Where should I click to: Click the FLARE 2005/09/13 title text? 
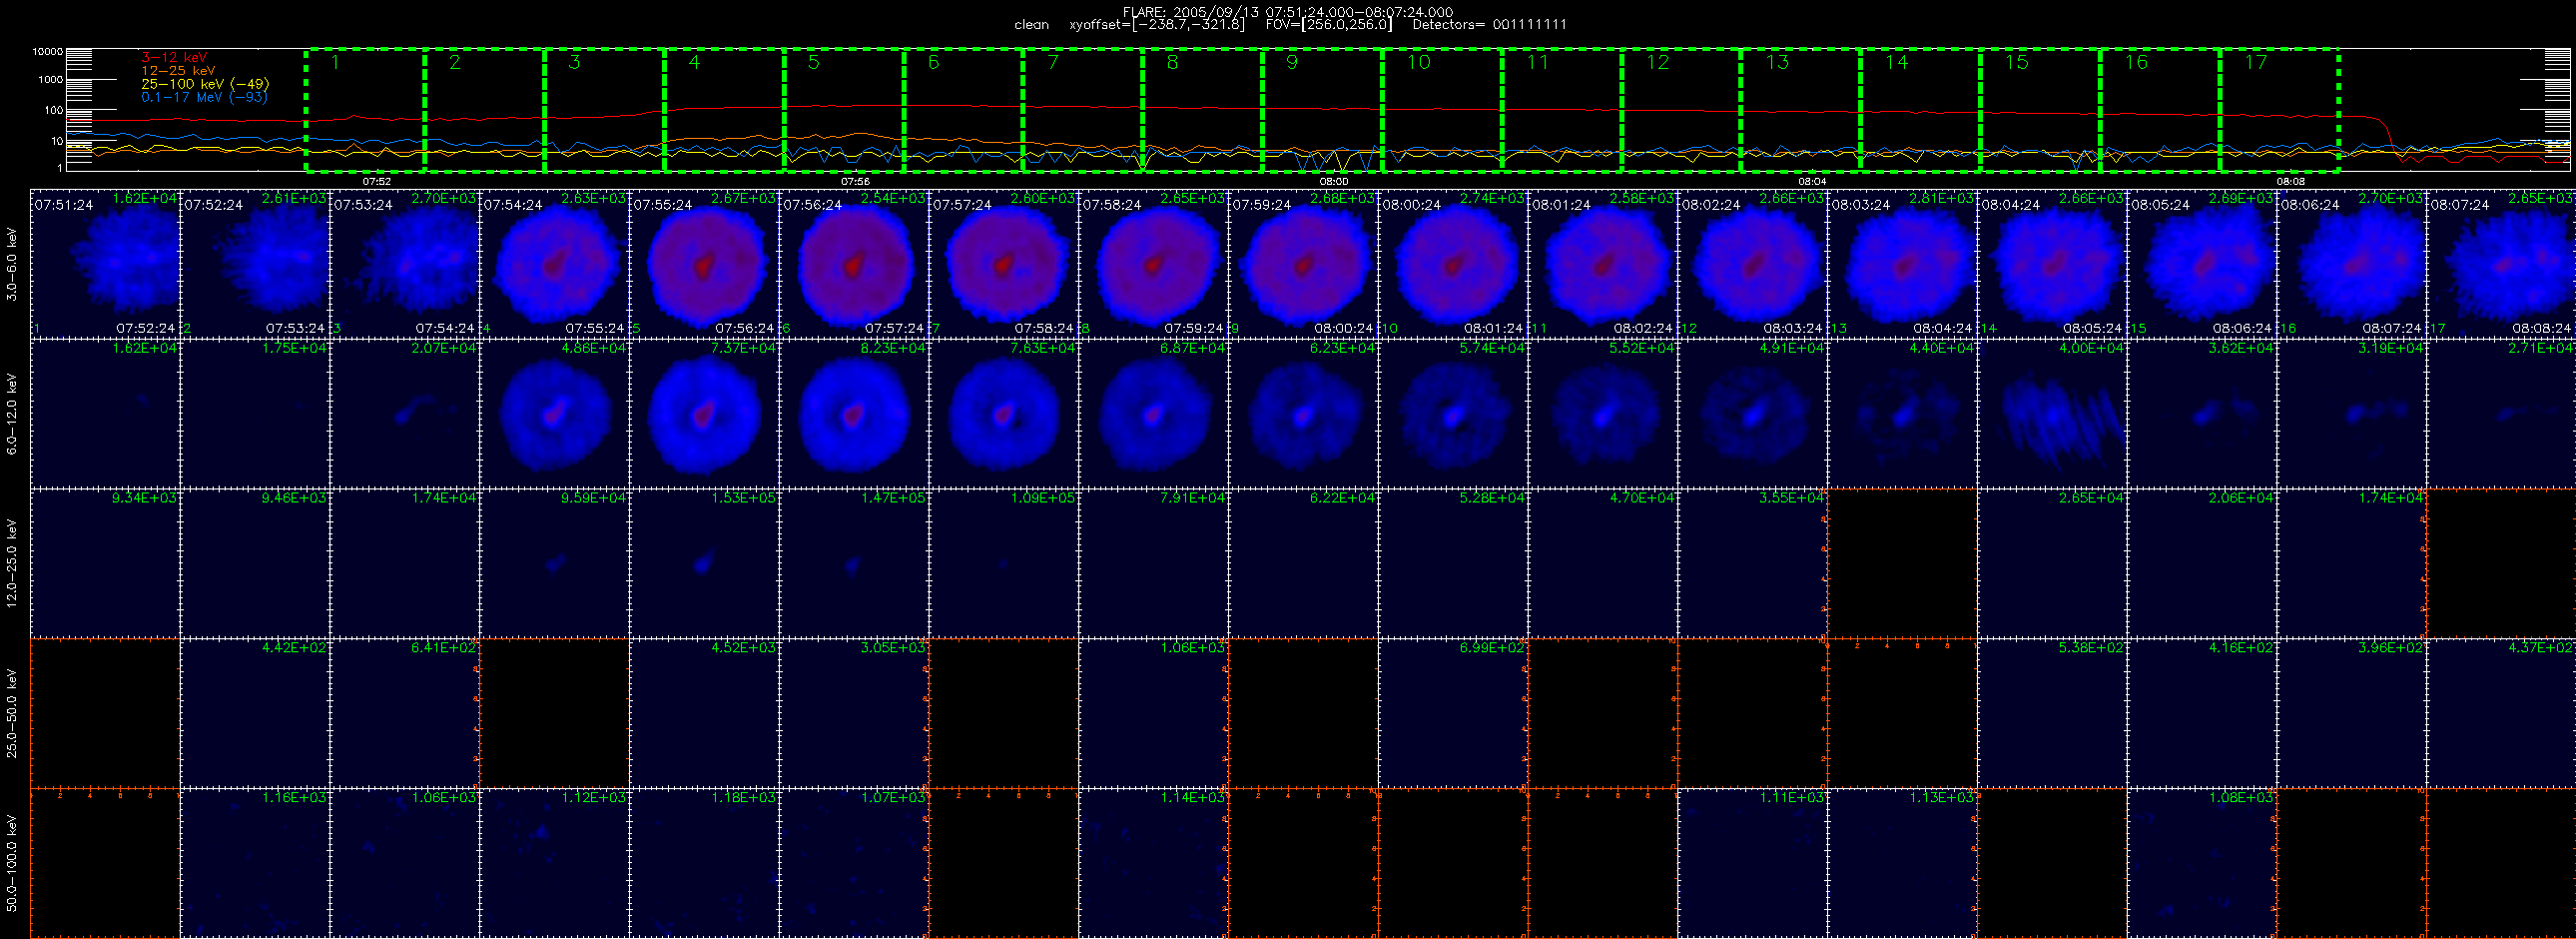pyautogui.click(x=1287, y=12)
